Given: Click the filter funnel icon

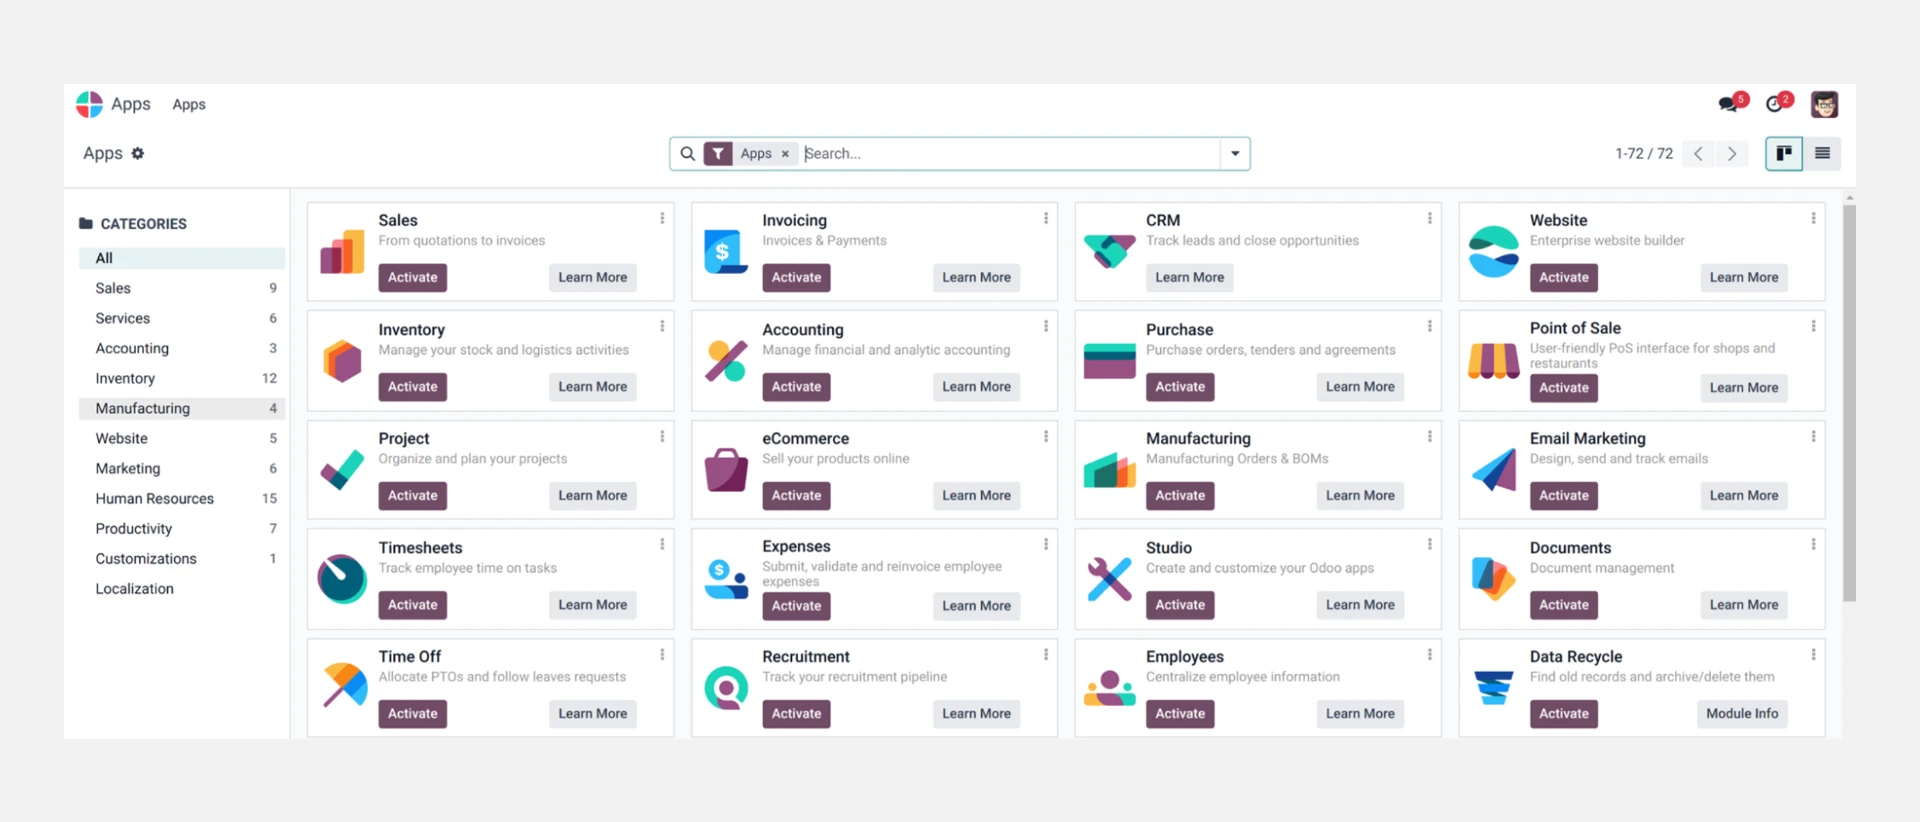Looking at the screenshot, I should (x=718, y=153).
